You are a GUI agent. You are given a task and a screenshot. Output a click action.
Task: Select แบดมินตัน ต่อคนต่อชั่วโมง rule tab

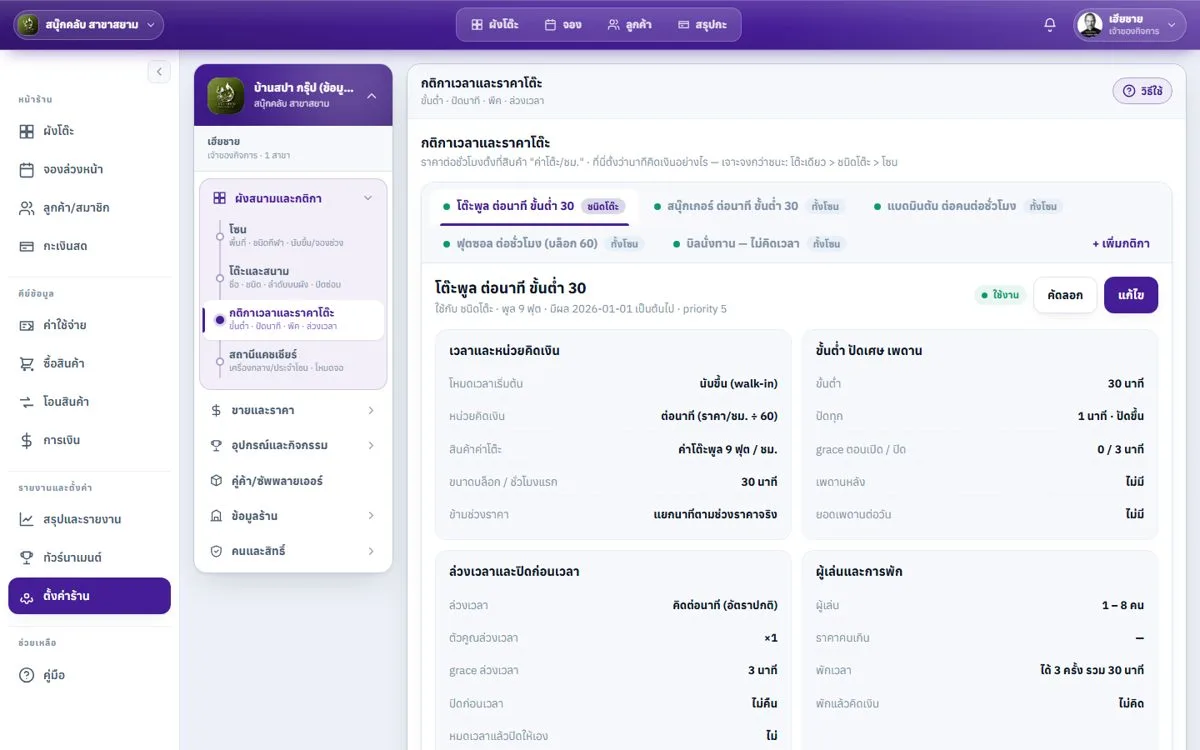click(x=967, y=206)
